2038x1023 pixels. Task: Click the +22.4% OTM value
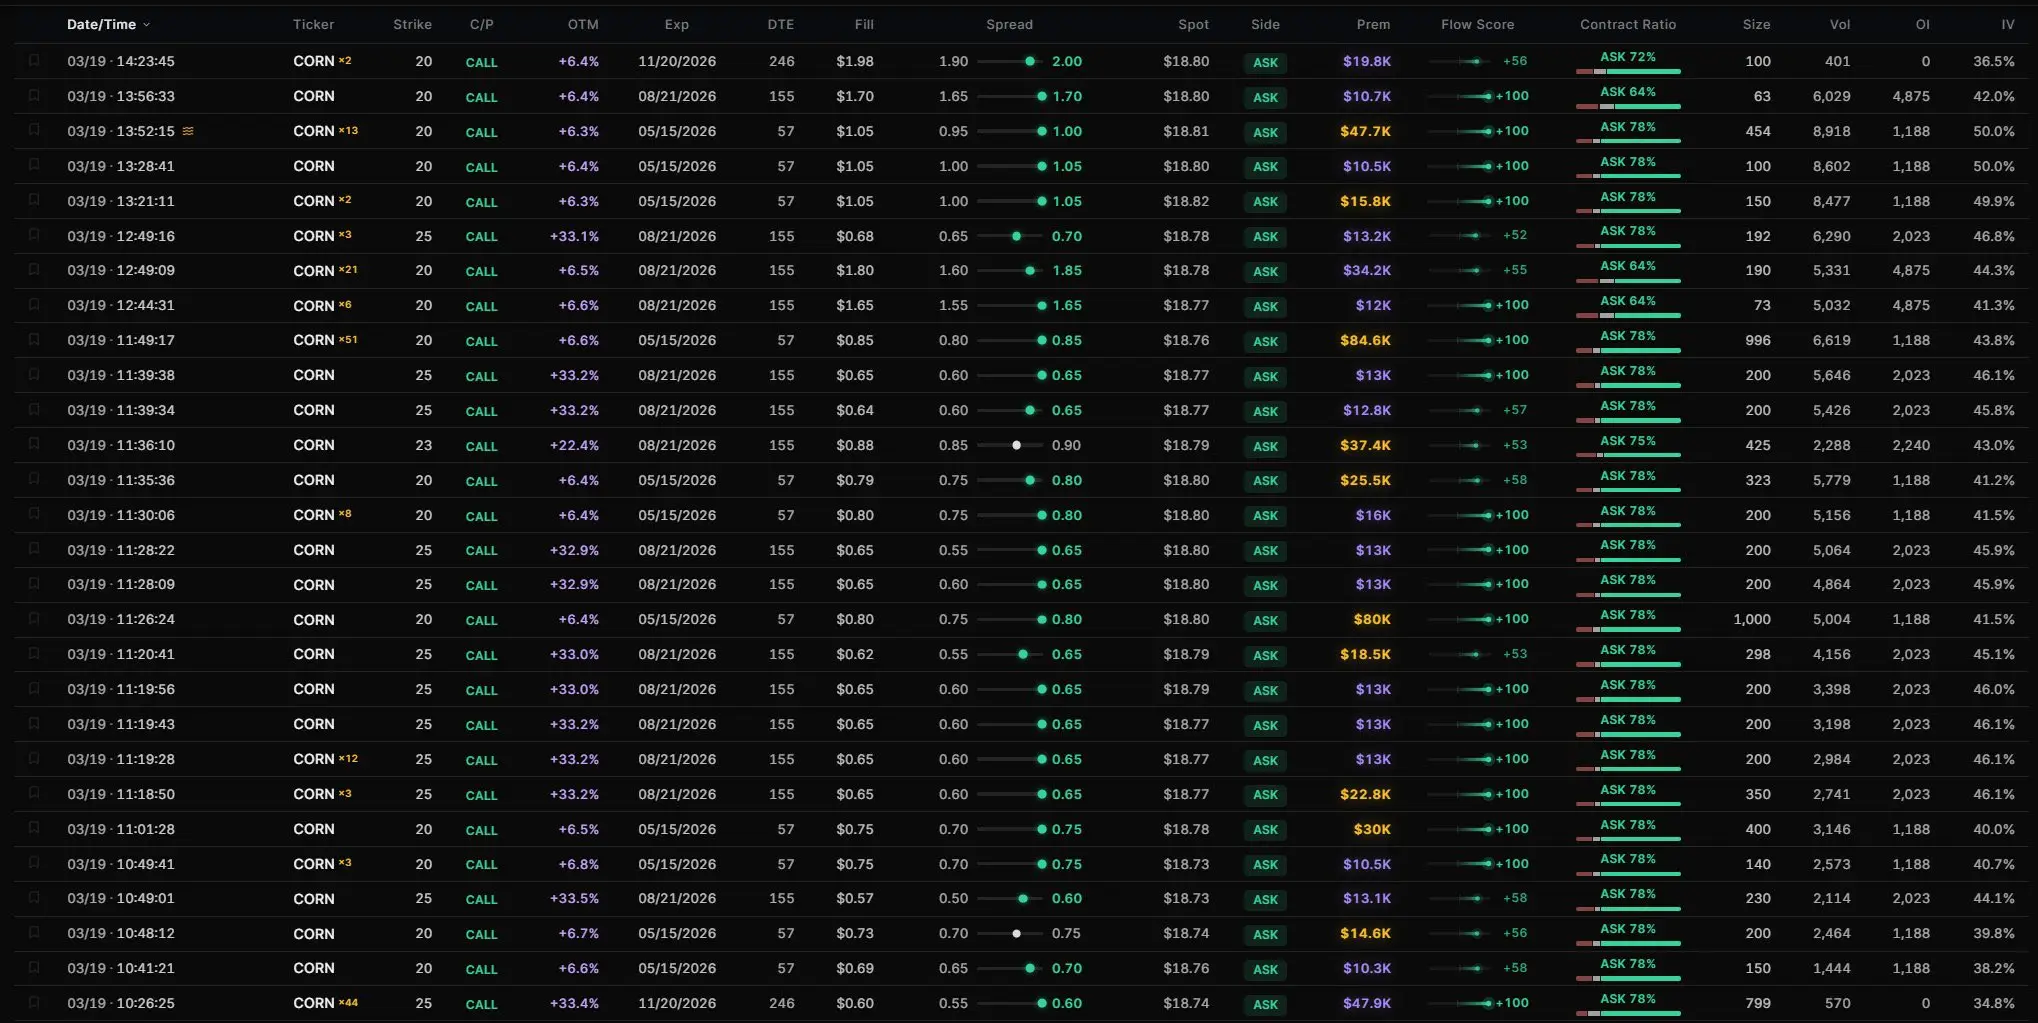pyautogui.click(x=574, y=445)
